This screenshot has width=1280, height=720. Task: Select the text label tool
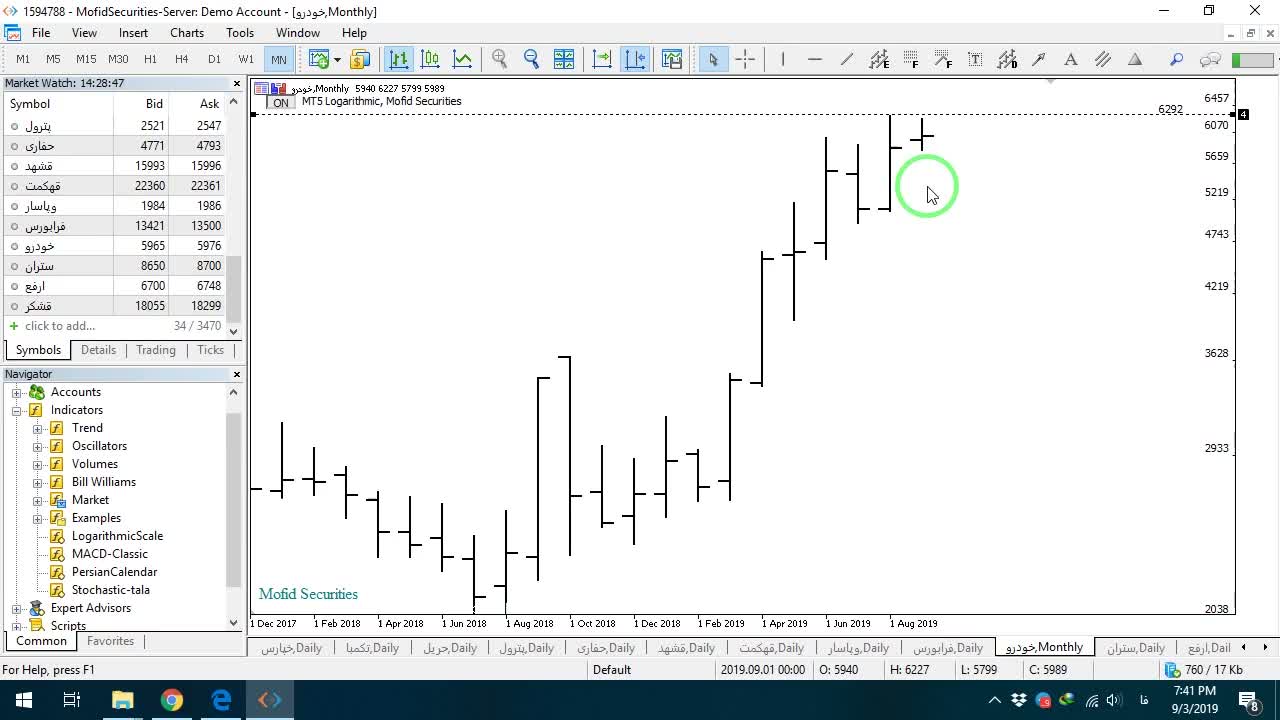975,59
